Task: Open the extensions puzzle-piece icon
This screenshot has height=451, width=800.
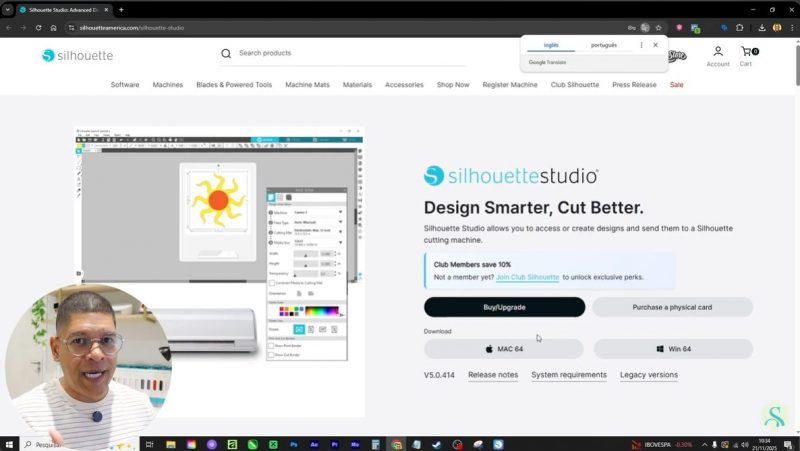Action: coord(739,28)
